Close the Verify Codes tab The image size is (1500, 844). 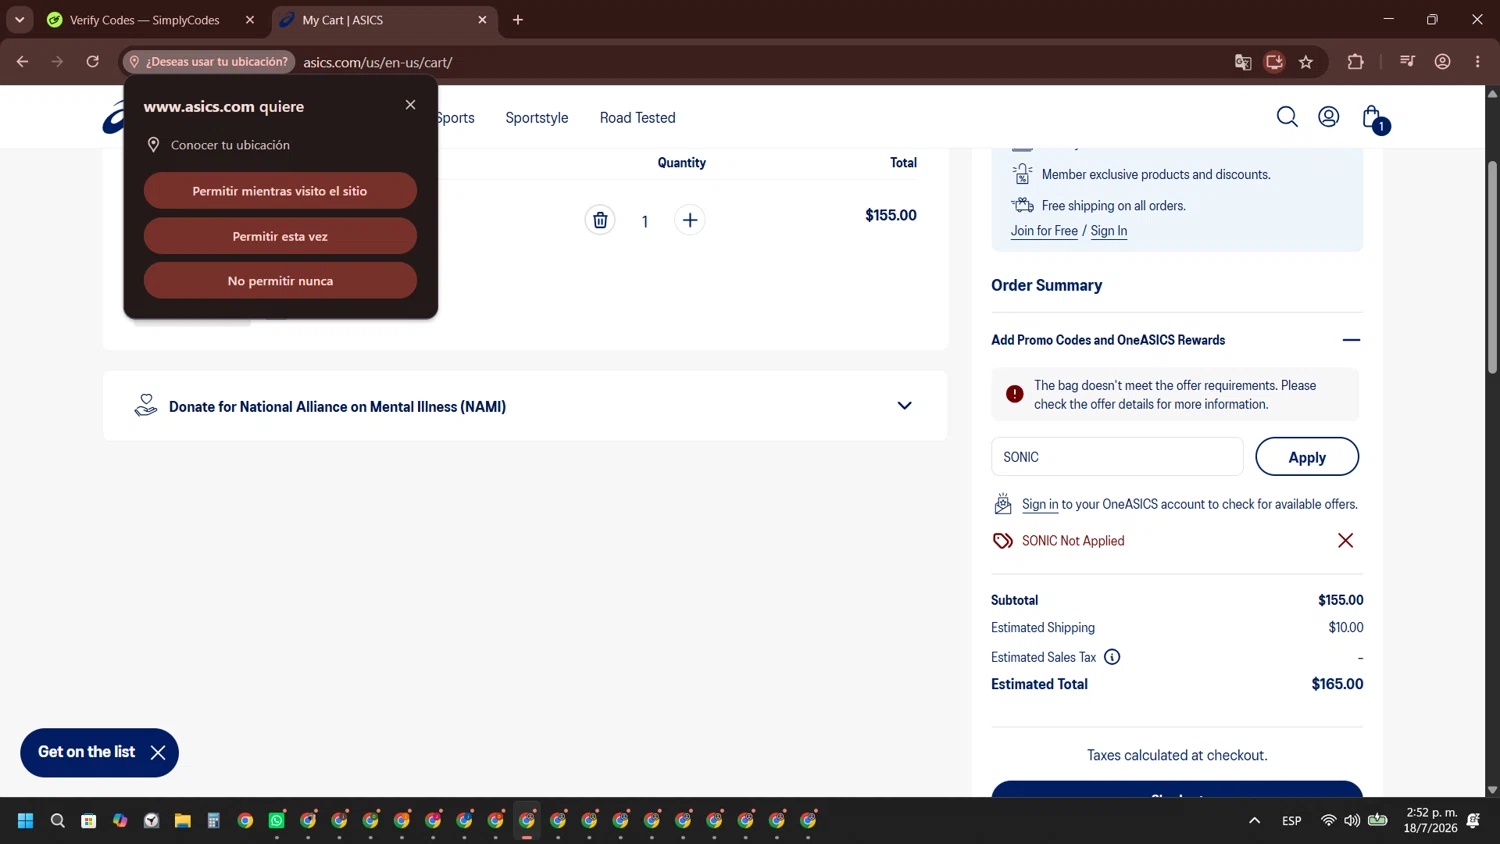click(x=250, y=20)
